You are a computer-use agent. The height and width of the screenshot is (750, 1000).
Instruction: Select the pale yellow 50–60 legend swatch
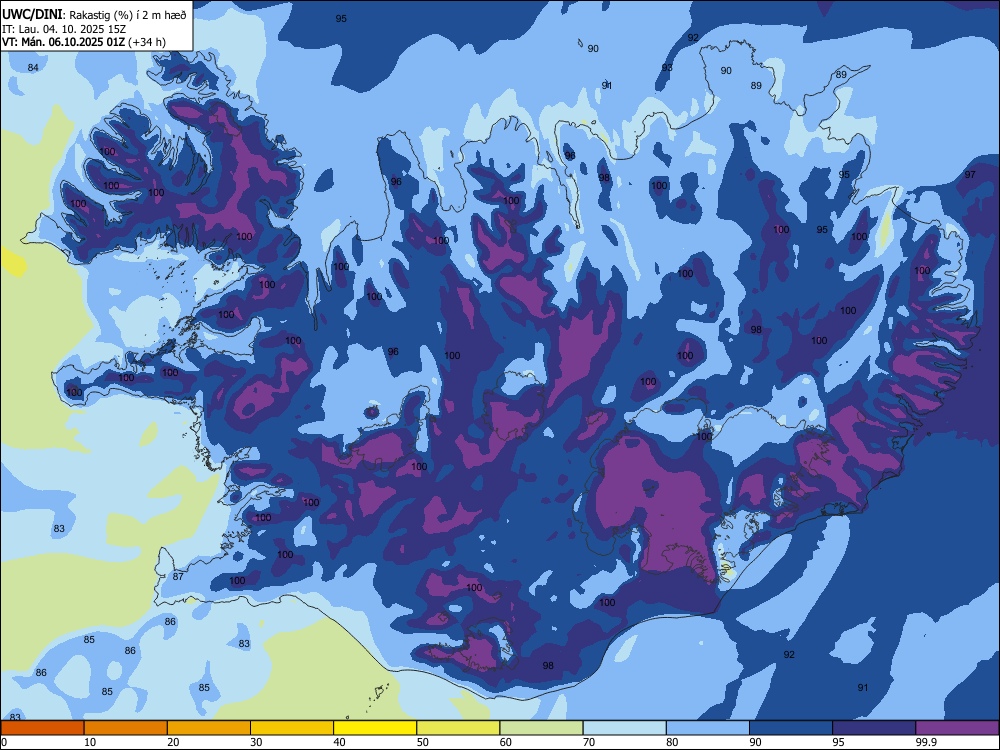click(x=458, y=728)
